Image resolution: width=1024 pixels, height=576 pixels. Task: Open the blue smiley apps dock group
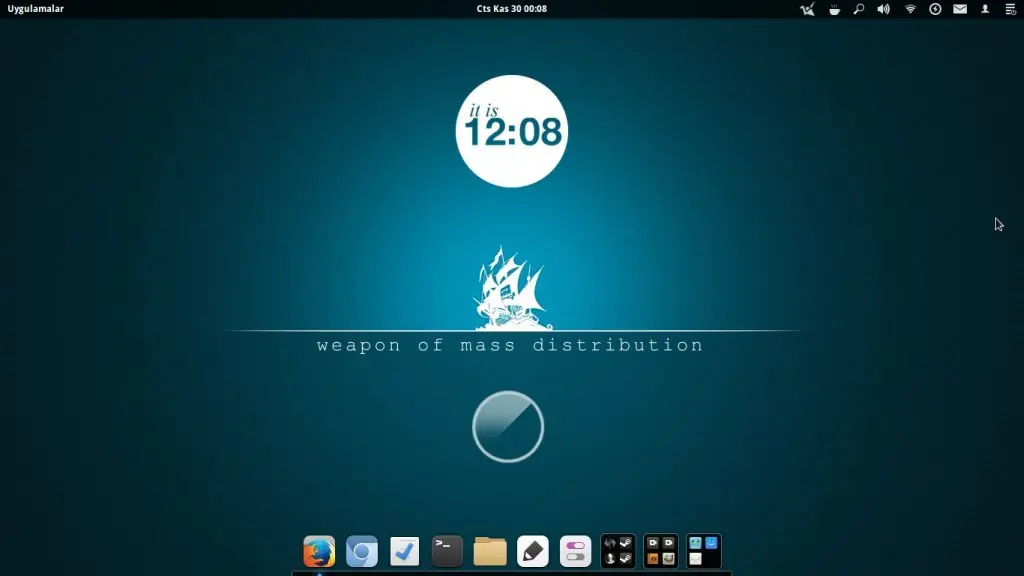click(x=703, y=551)
